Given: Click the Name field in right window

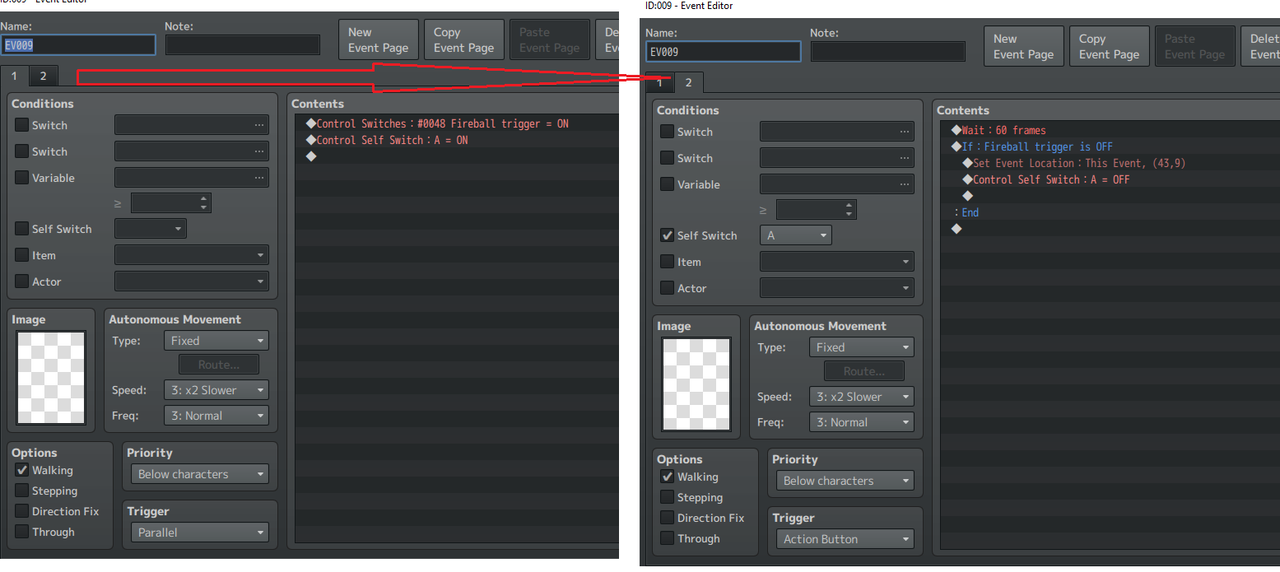Looking at the screenshot, I should pos(724,51).
